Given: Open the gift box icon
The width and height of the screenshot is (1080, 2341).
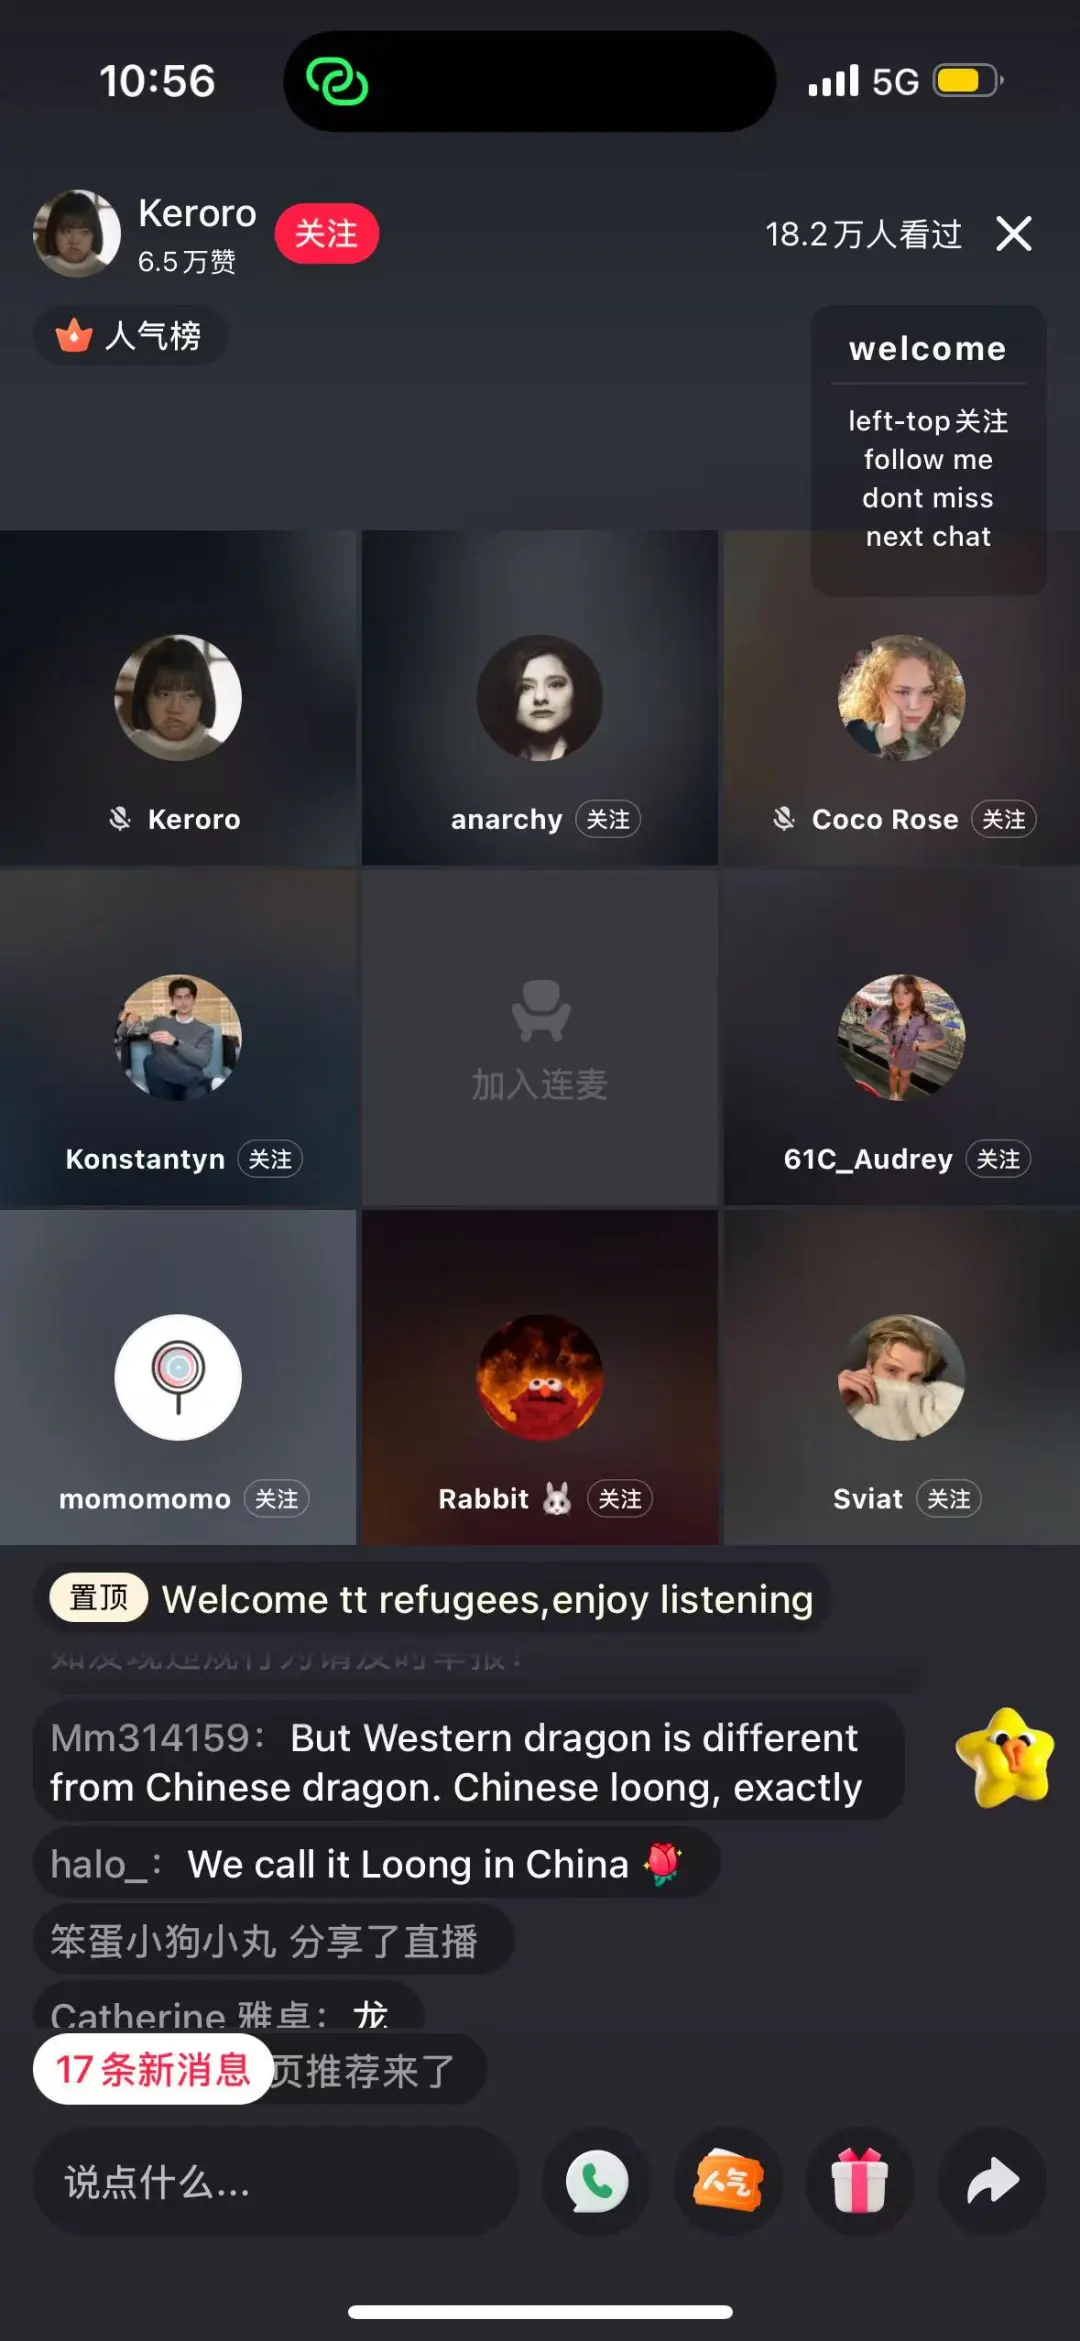Looking at the screenshot, I should 860,2181.
